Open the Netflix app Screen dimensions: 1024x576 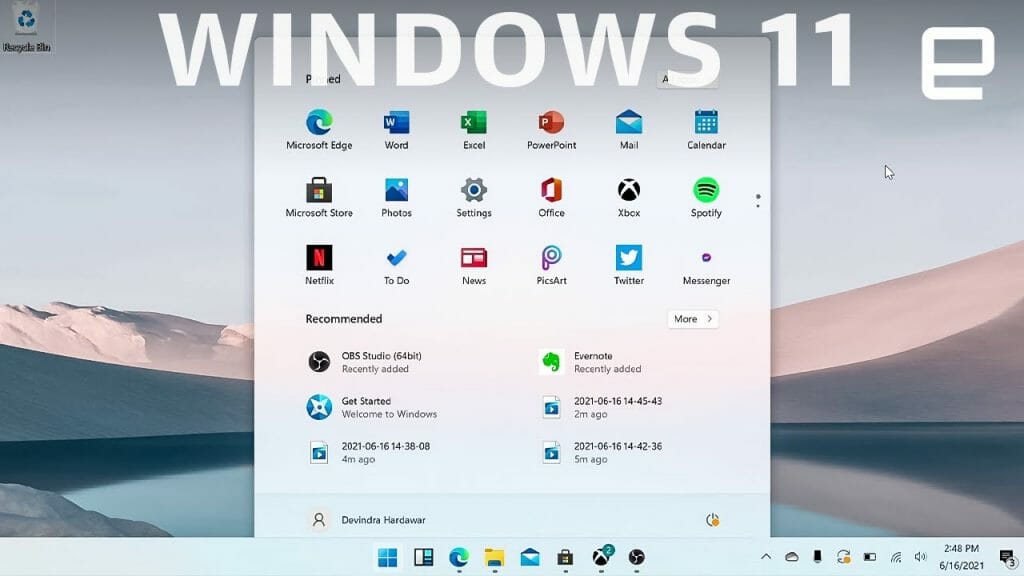[319, 265]
